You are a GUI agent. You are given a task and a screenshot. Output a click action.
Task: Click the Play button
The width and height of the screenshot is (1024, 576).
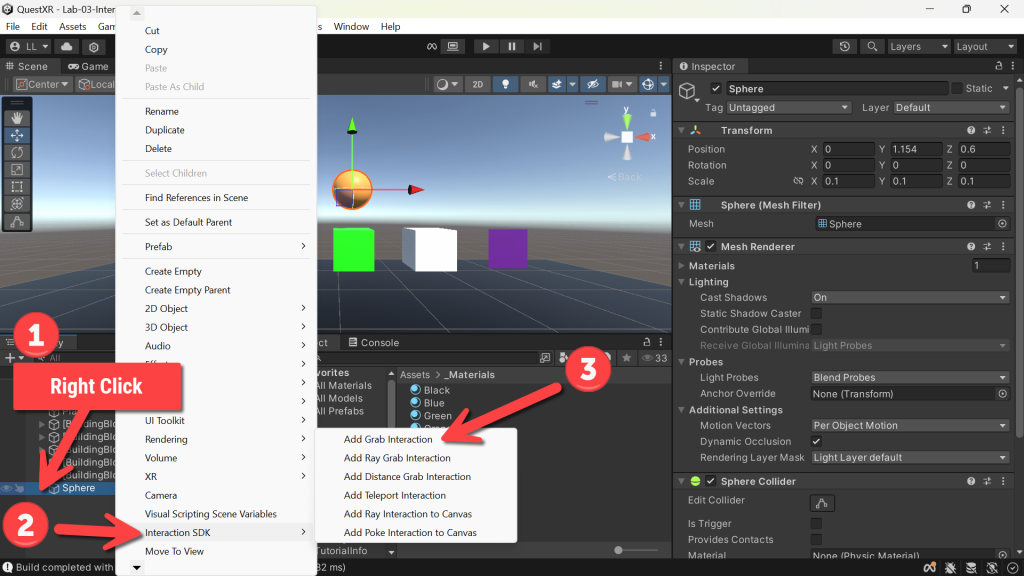tap(485, 46)
